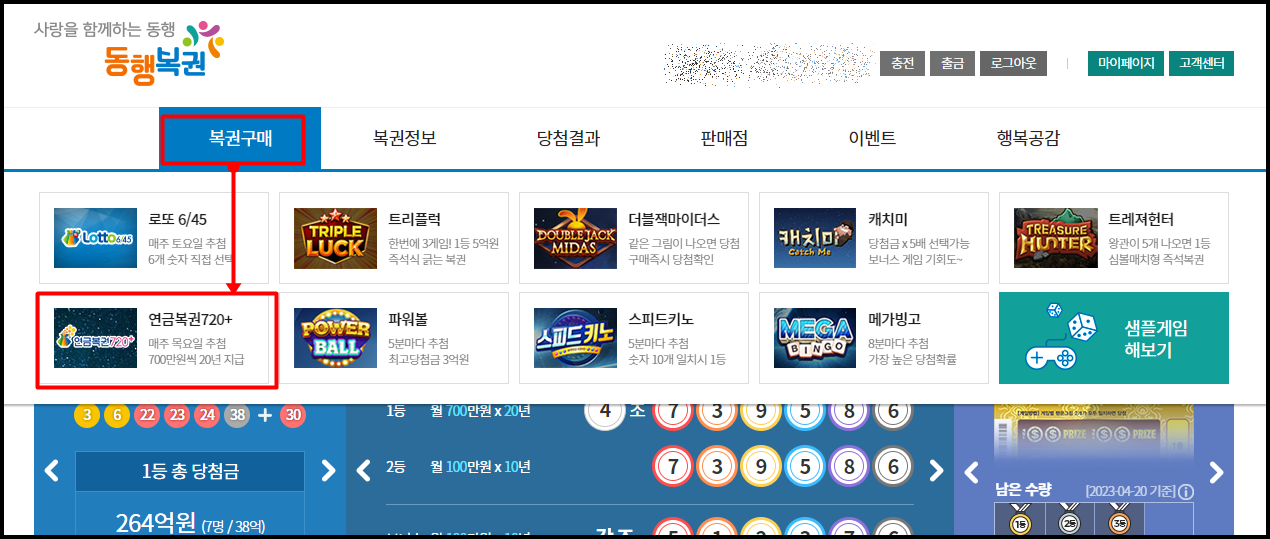Go to next pension lottery result arrow
The image size is (1270, 539).
[x=936, y=469]
